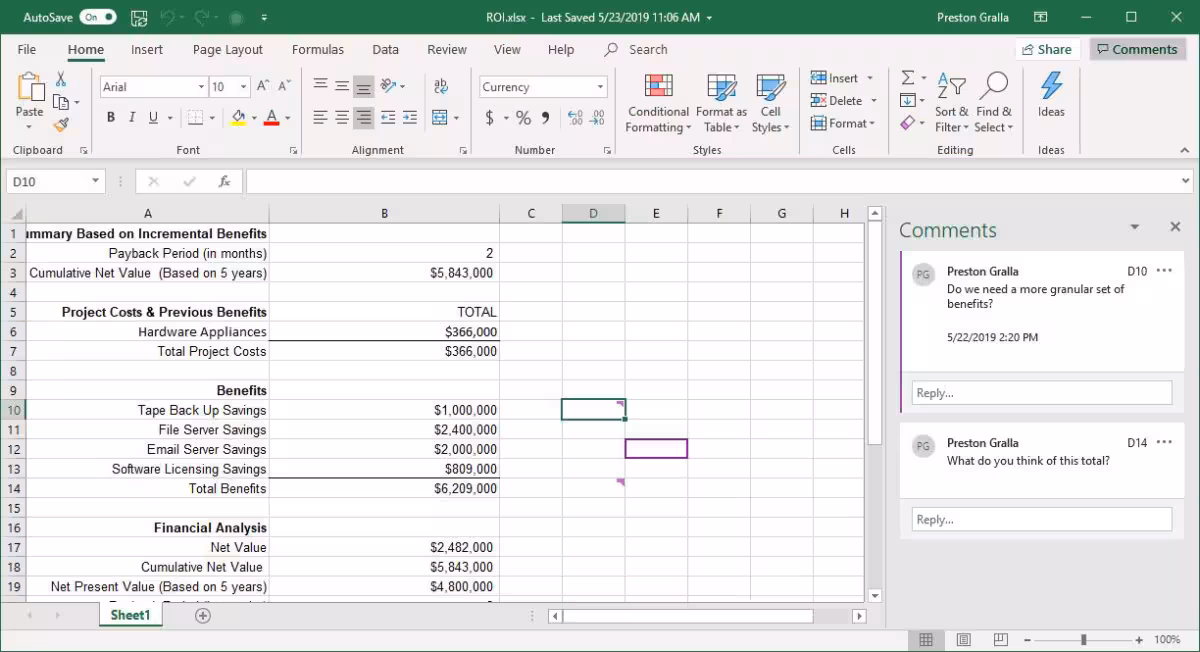
Task: Toggle AutoSave off
Action: click(97, 16)
